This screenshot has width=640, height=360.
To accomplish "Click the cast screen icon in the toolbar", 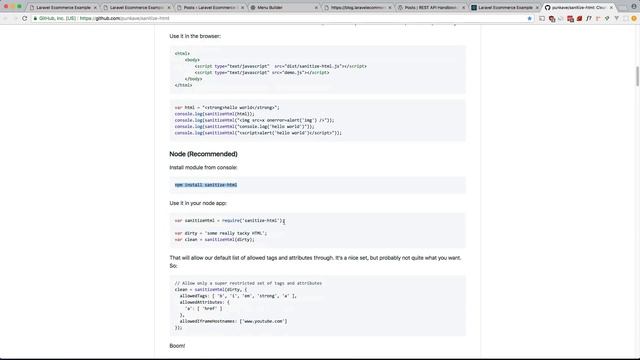I will tap(542, 18).
